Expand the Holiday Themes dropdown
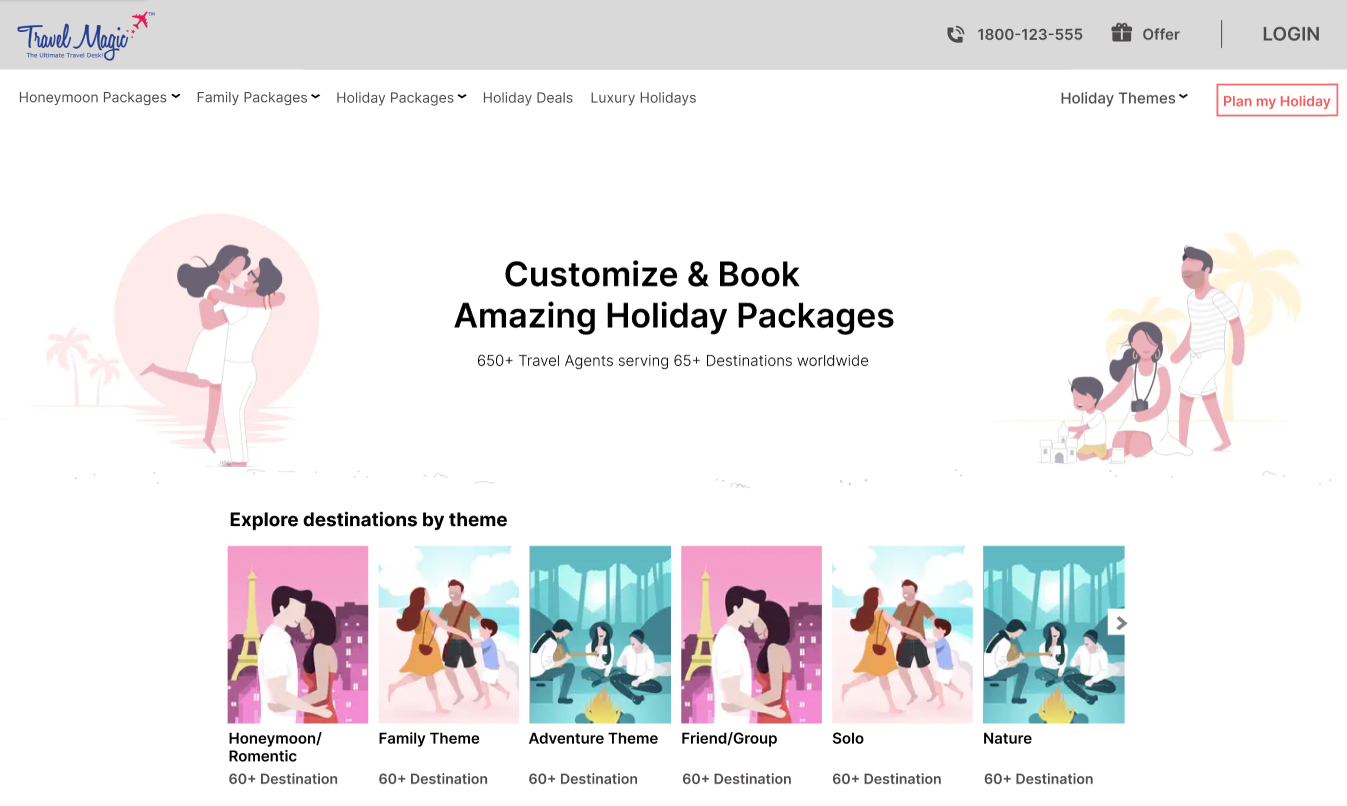The height and width of the screenshot is (806, 1347). [1123, 98]
